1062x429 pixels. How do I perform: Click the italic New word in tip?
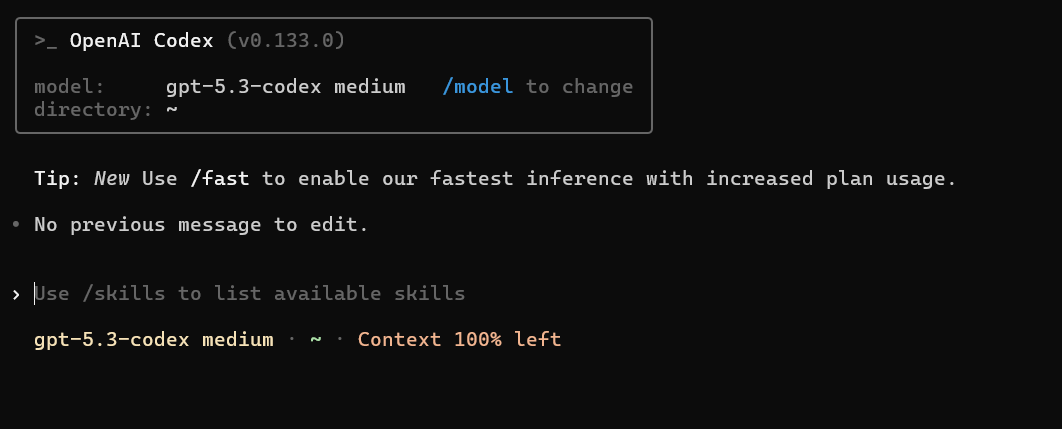click(112, 178)
